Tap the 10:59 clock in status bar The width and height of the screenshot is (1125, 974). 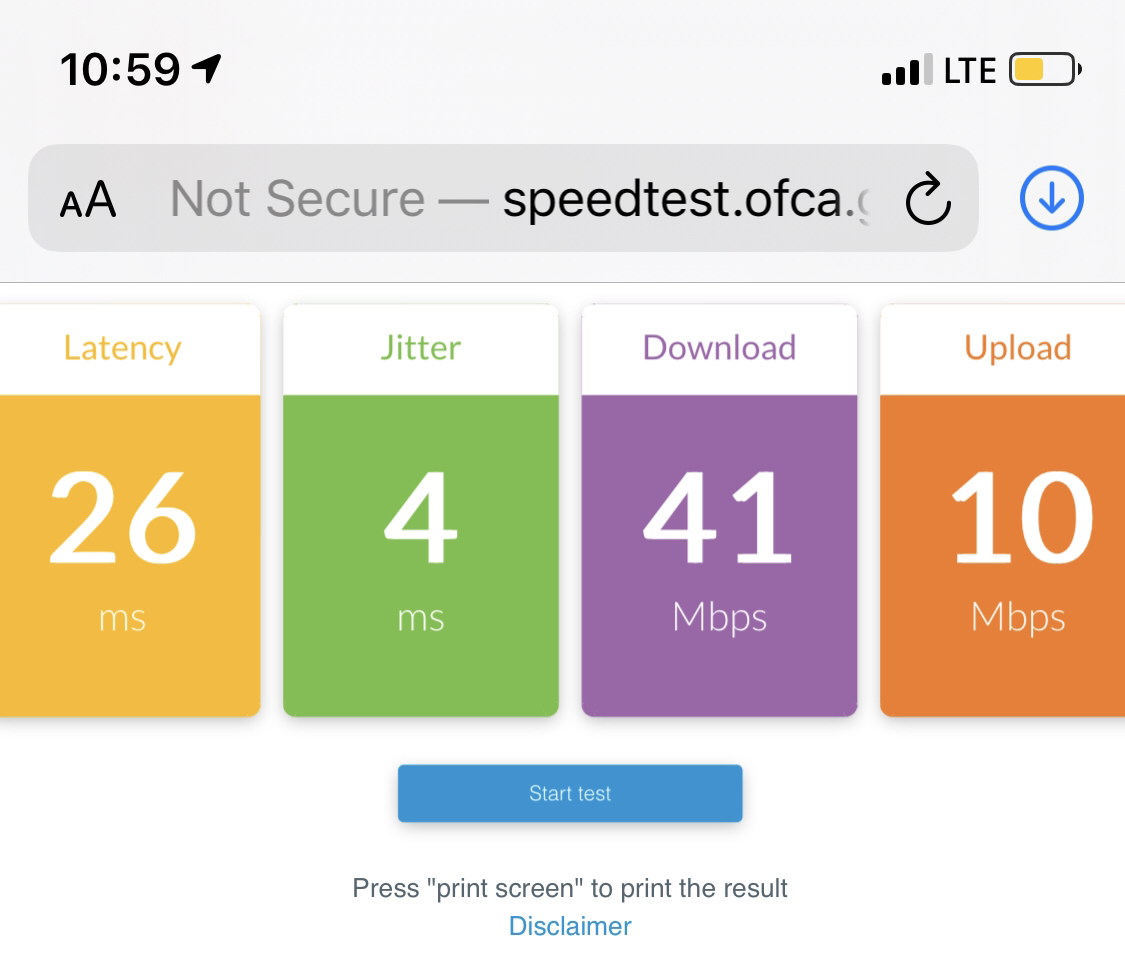(120, 70)
